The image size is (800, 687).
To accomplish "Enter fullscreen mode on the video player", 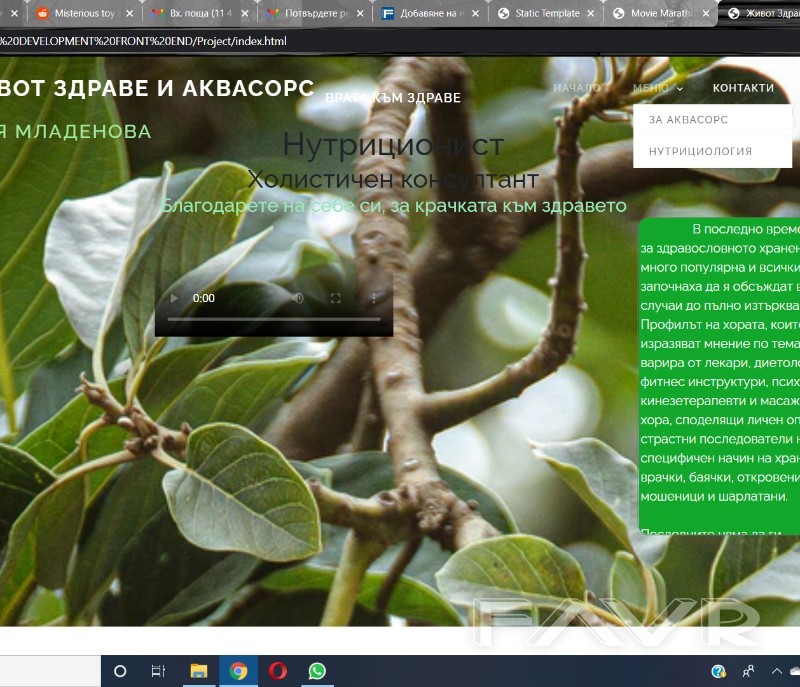I will click(336, 298).
